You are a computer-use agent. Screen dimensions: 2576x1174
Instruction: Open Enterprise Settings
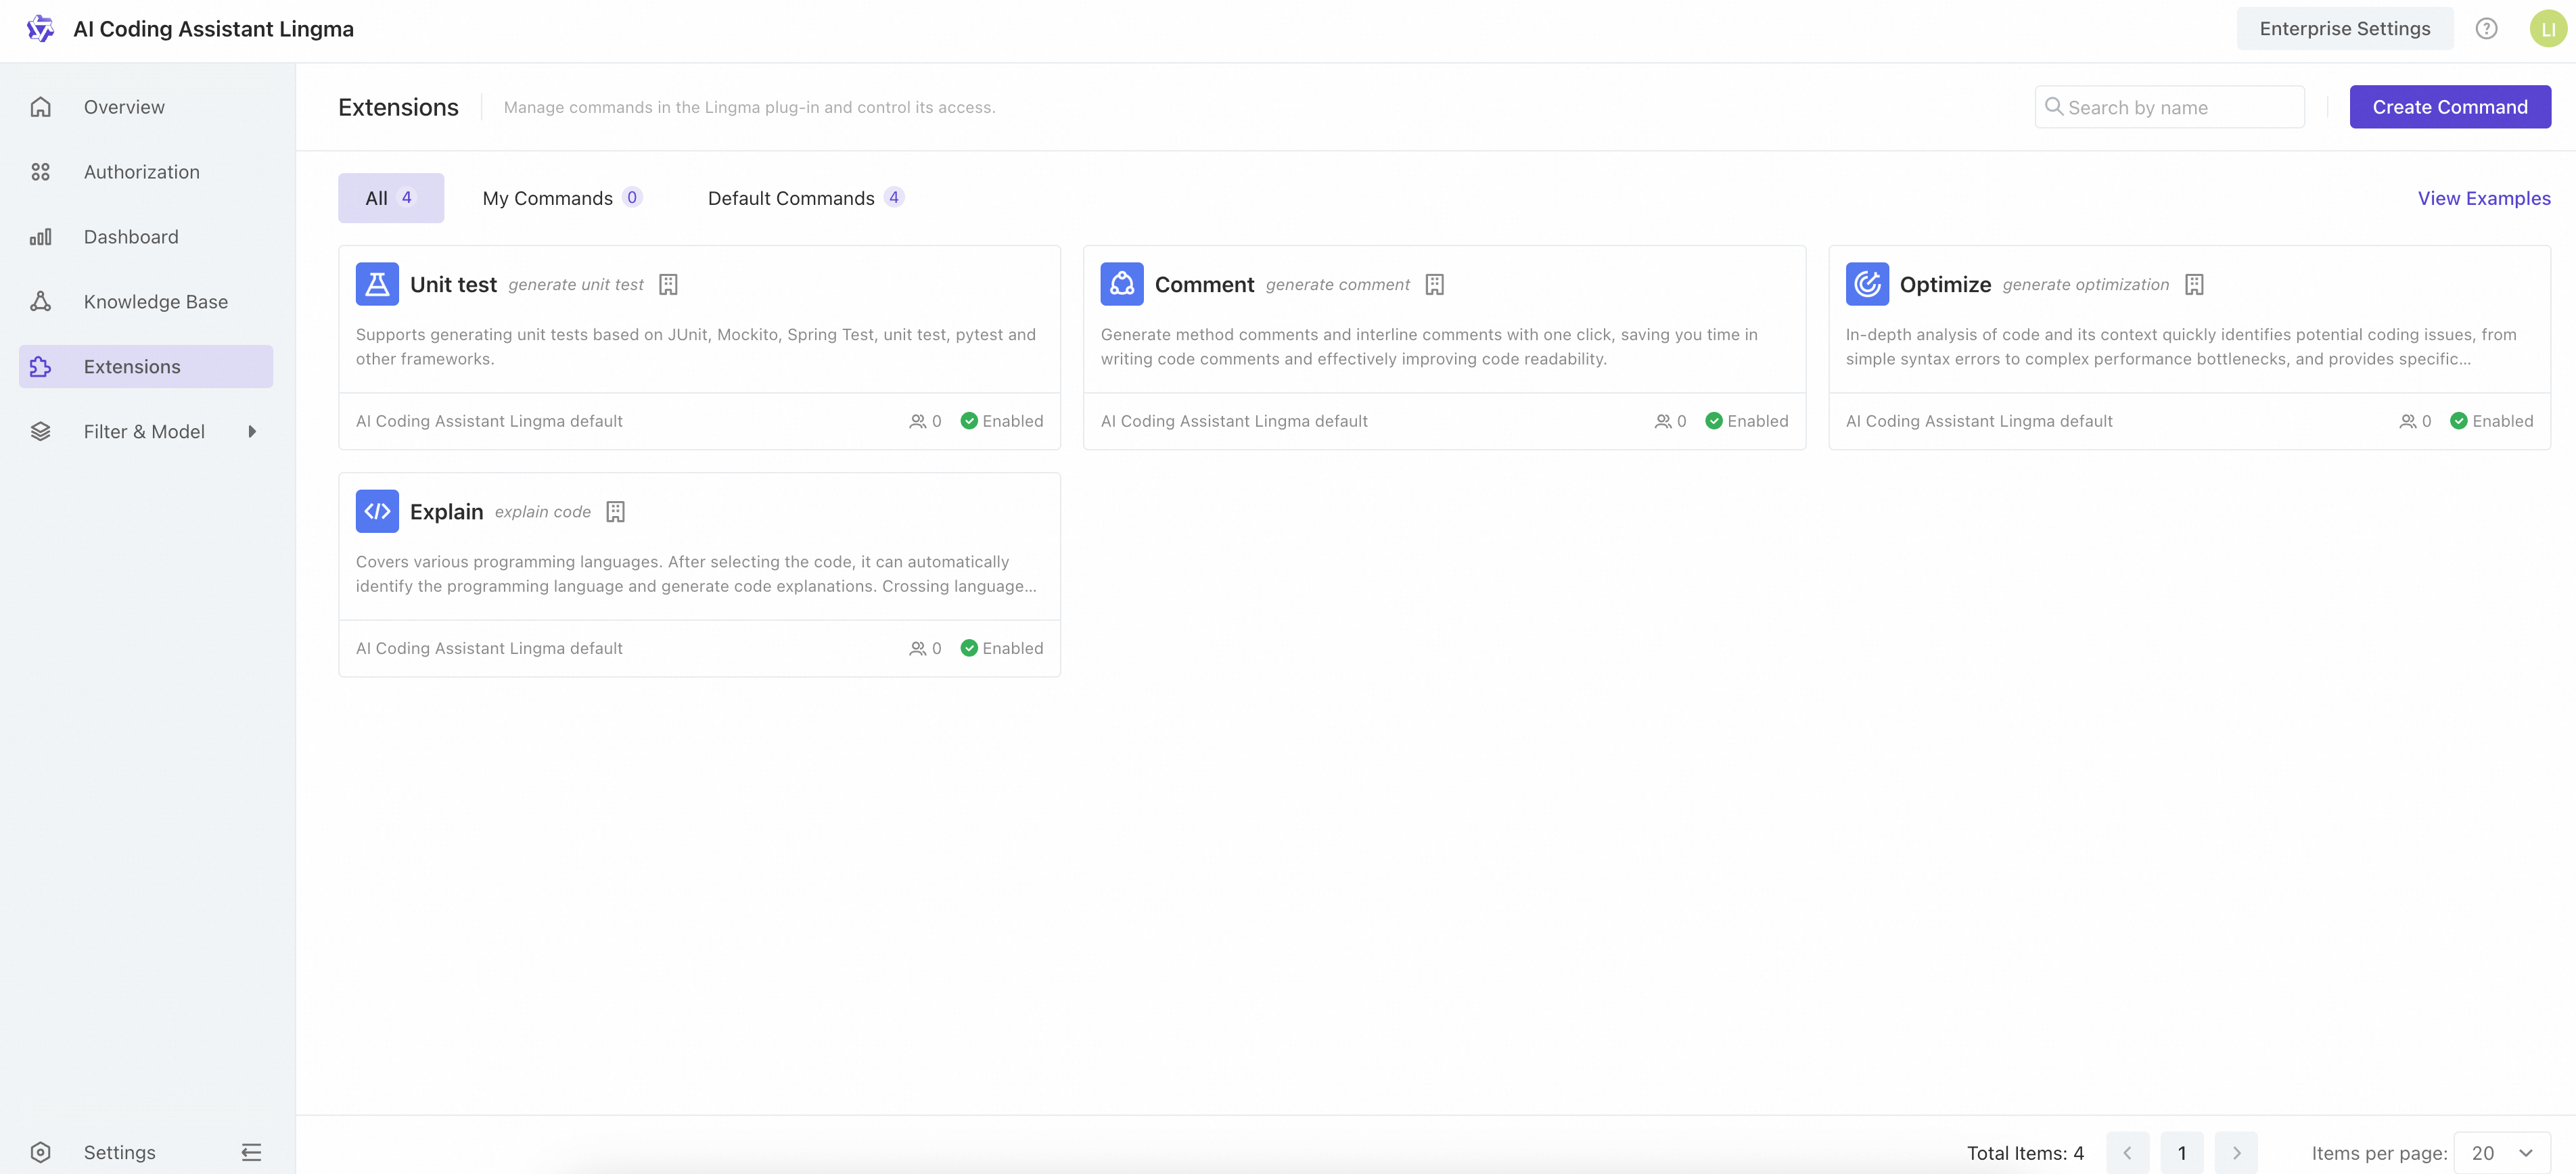tap(2345, 29)
